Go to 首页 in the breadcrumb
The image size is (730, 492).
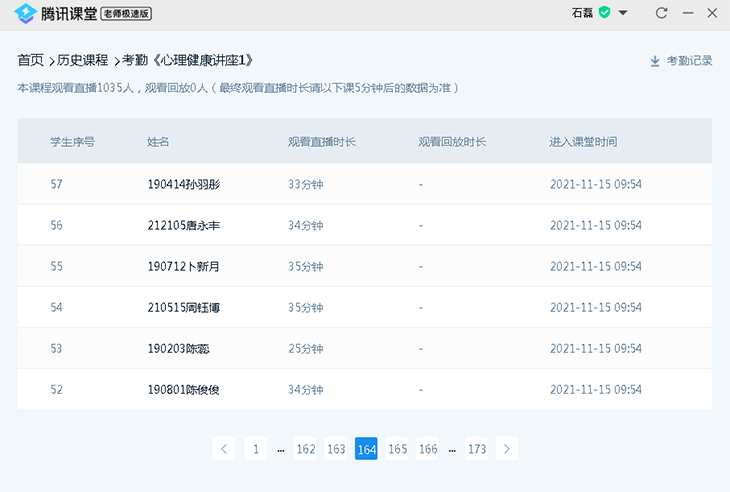[x=31, y=60]
